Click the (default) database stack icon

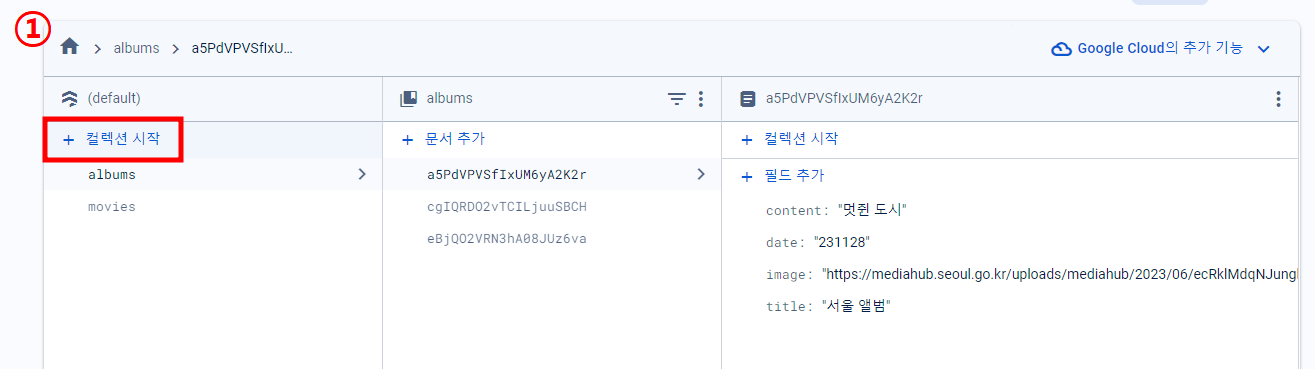coord(69,98)
